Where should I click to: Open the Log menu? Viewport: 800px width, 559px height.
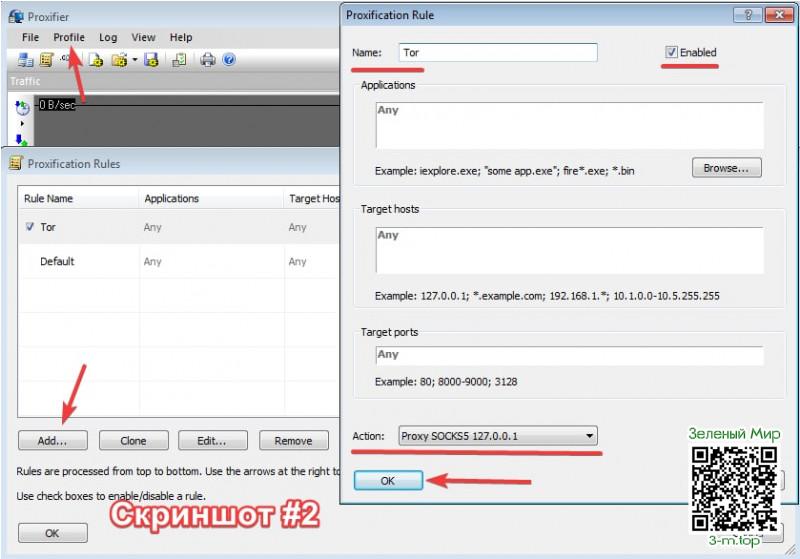108,37
